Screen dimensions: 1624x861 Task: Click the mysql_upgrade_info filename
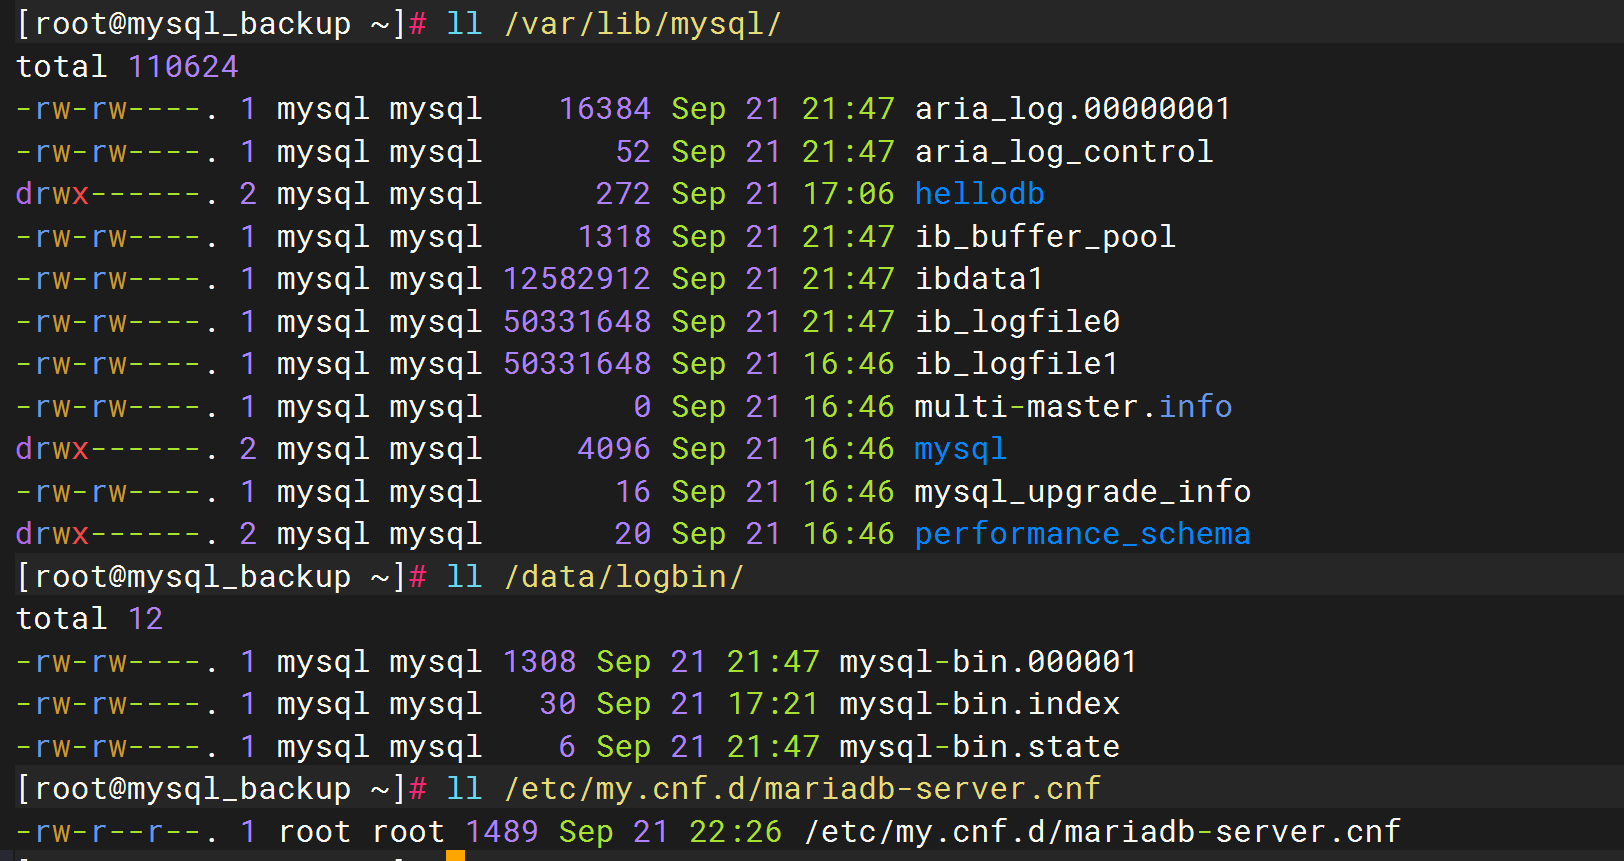(x=1082, y=491)
